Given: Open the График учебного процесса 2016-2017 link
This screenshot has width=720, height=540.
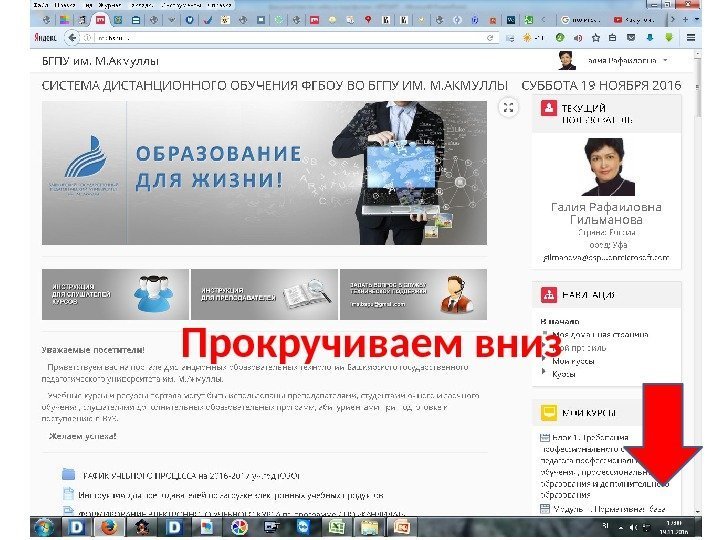Looking at the screenshot, I should point(192,476).
